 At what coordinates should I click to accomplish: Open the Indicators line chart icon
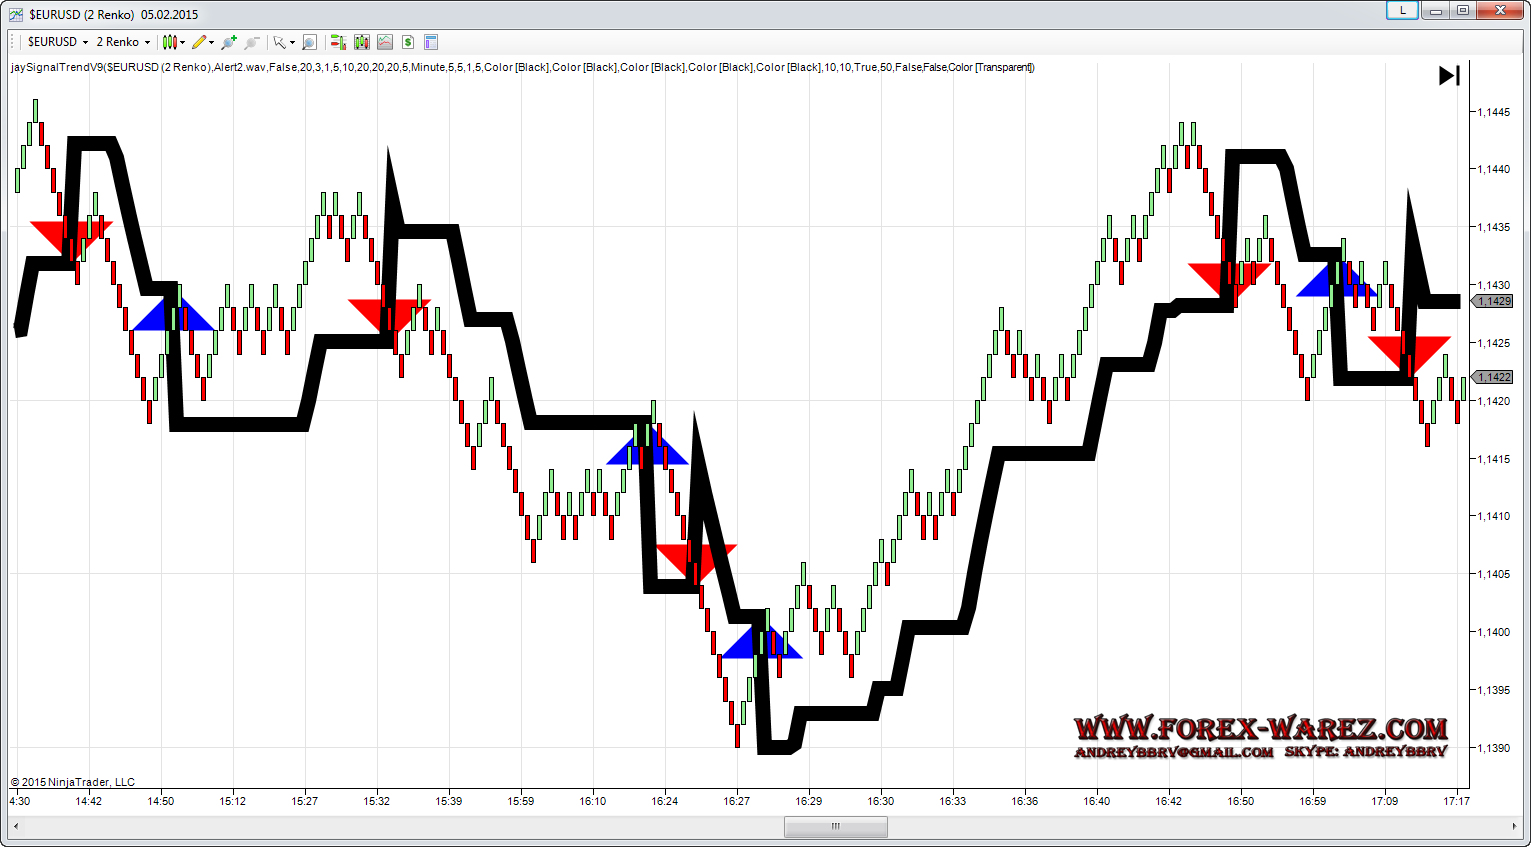point(385,42)
